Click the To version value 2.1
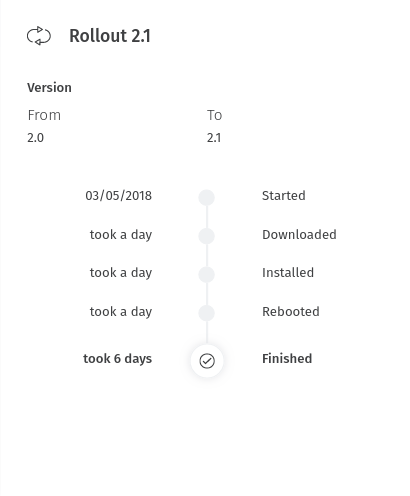 [214, 138]
